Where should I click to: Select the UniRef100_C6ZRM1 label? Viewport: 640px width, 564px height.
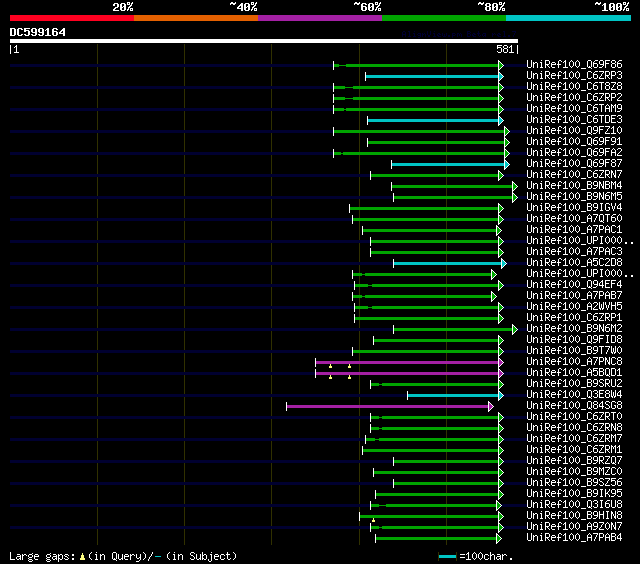(574, 450)
